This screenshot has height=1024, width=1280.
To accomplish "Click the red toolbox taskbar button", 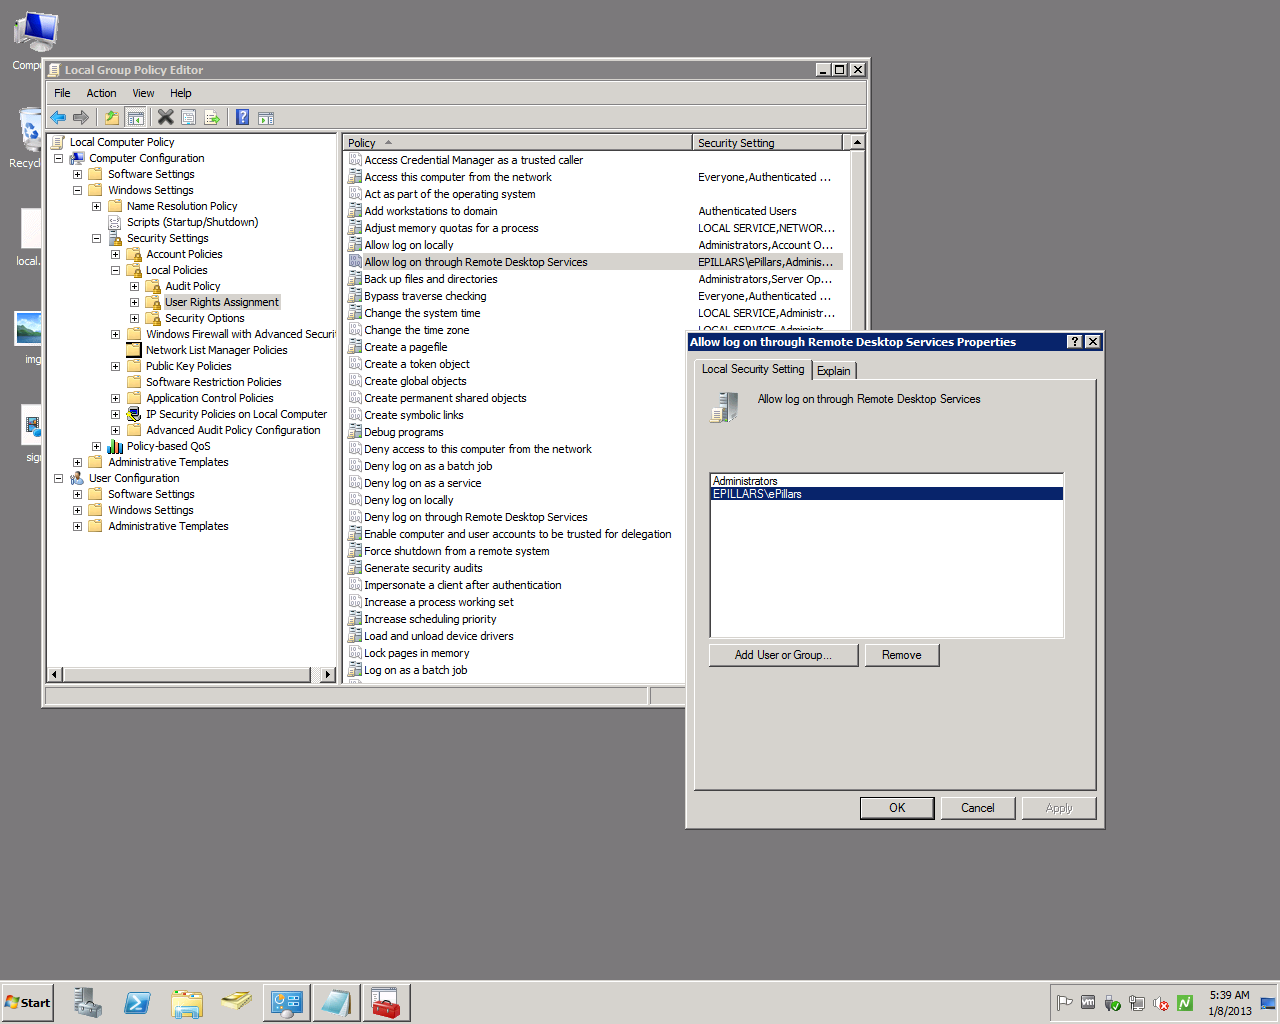I will click(385, 1002).
